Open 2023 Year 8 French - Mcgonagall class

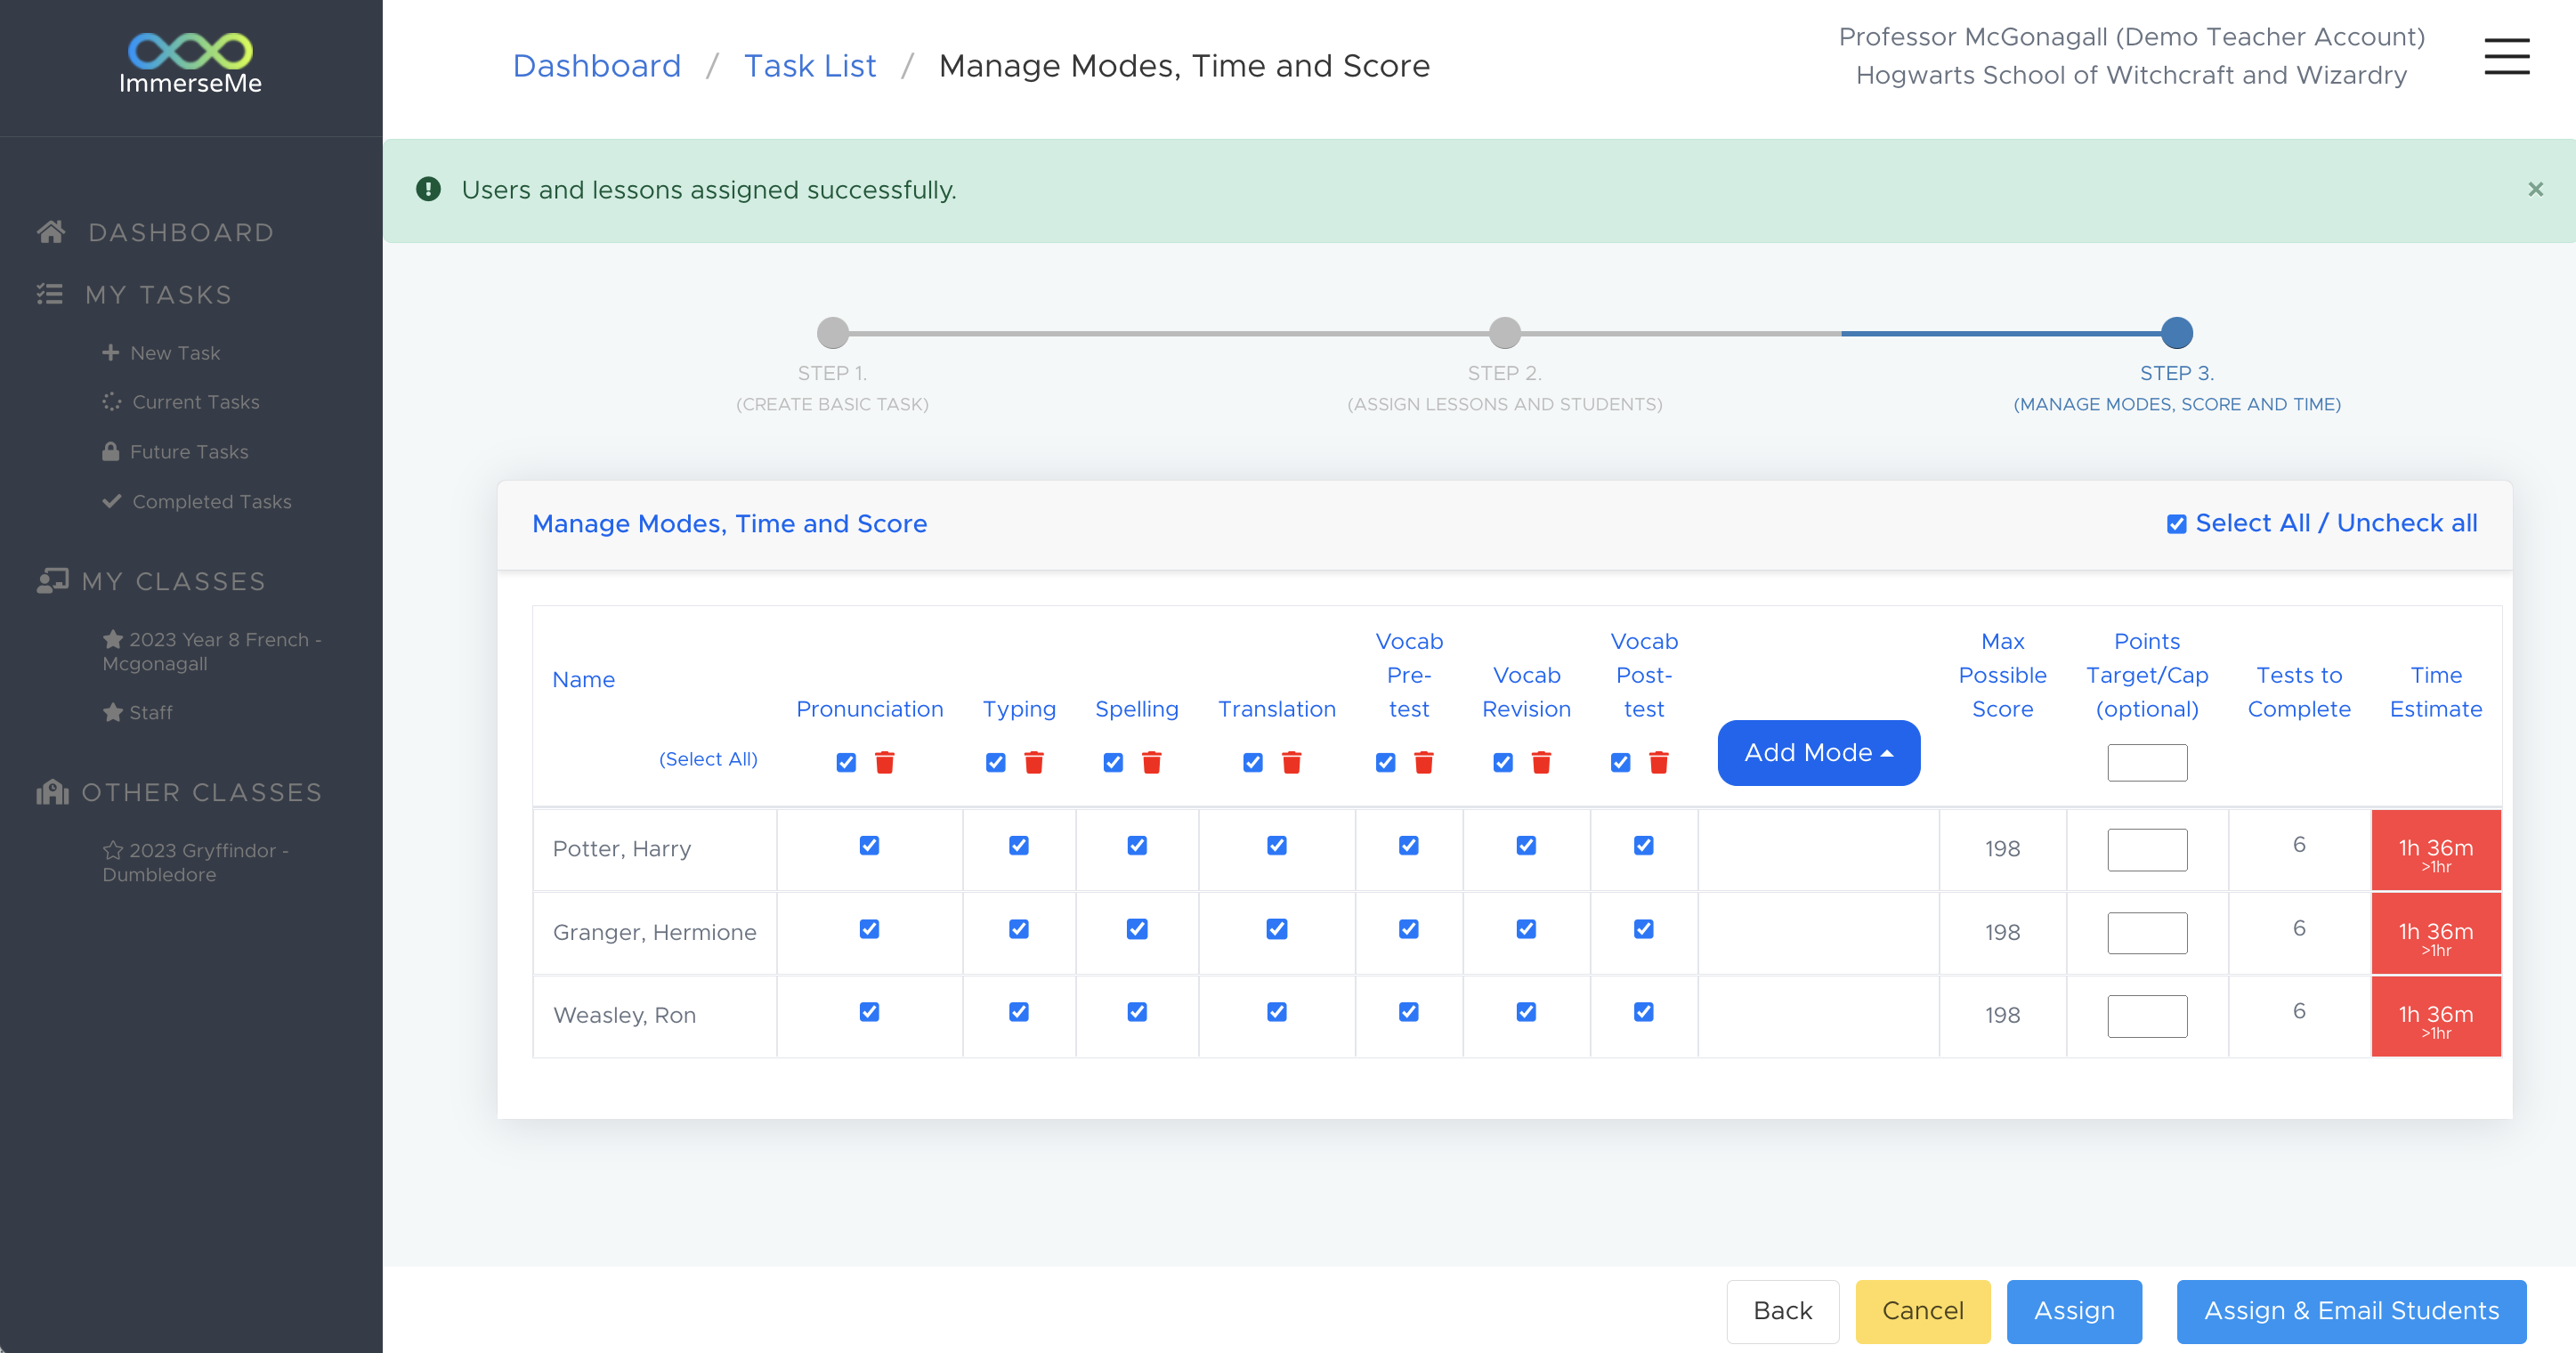click(x=212, y=651)
